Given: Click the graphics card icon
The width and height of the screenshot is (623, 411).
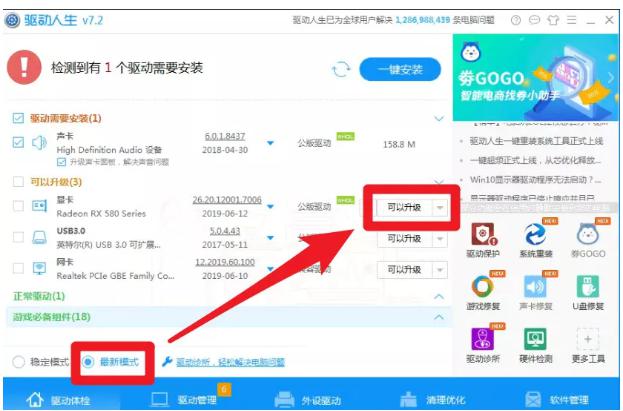Looking at the screenshot, I should (x=39, y=206).
